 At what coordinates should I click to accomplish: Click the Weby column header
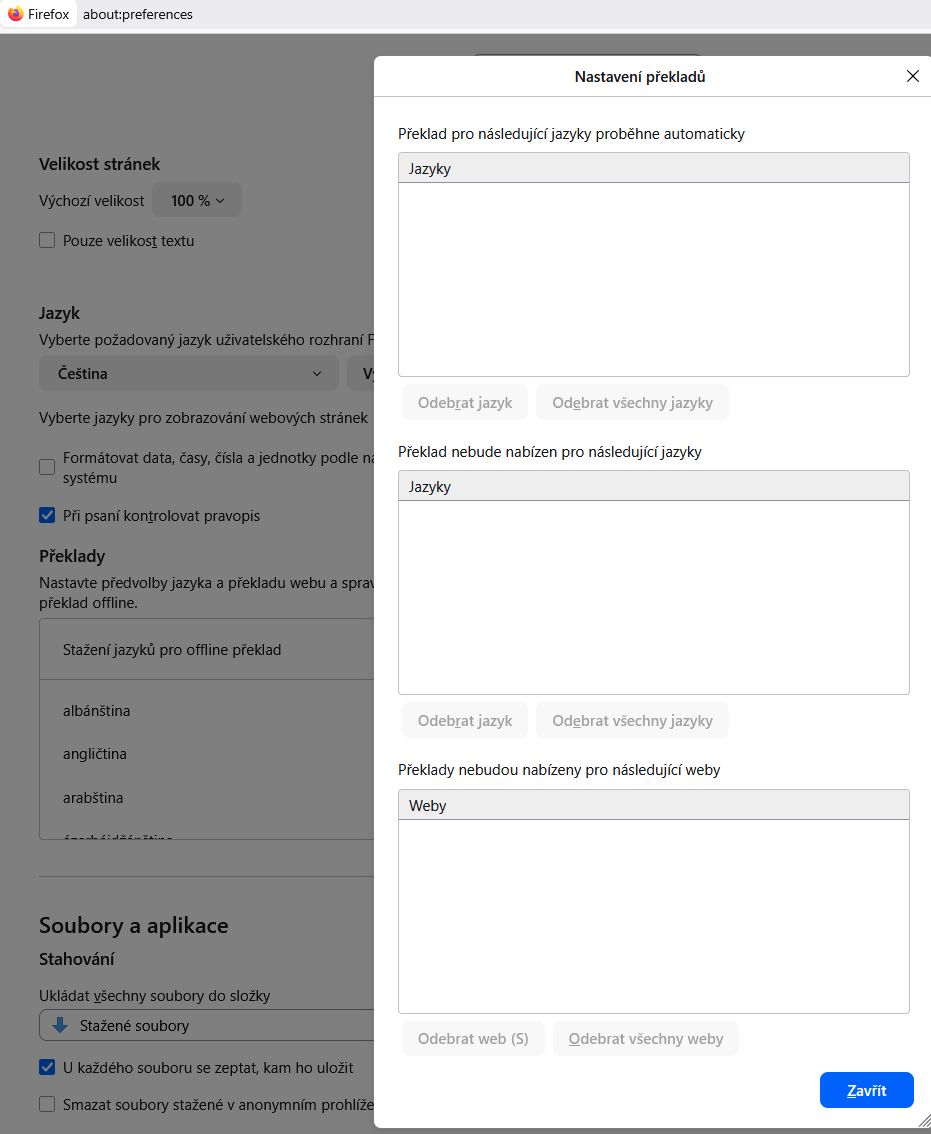(x=653, y=806)
